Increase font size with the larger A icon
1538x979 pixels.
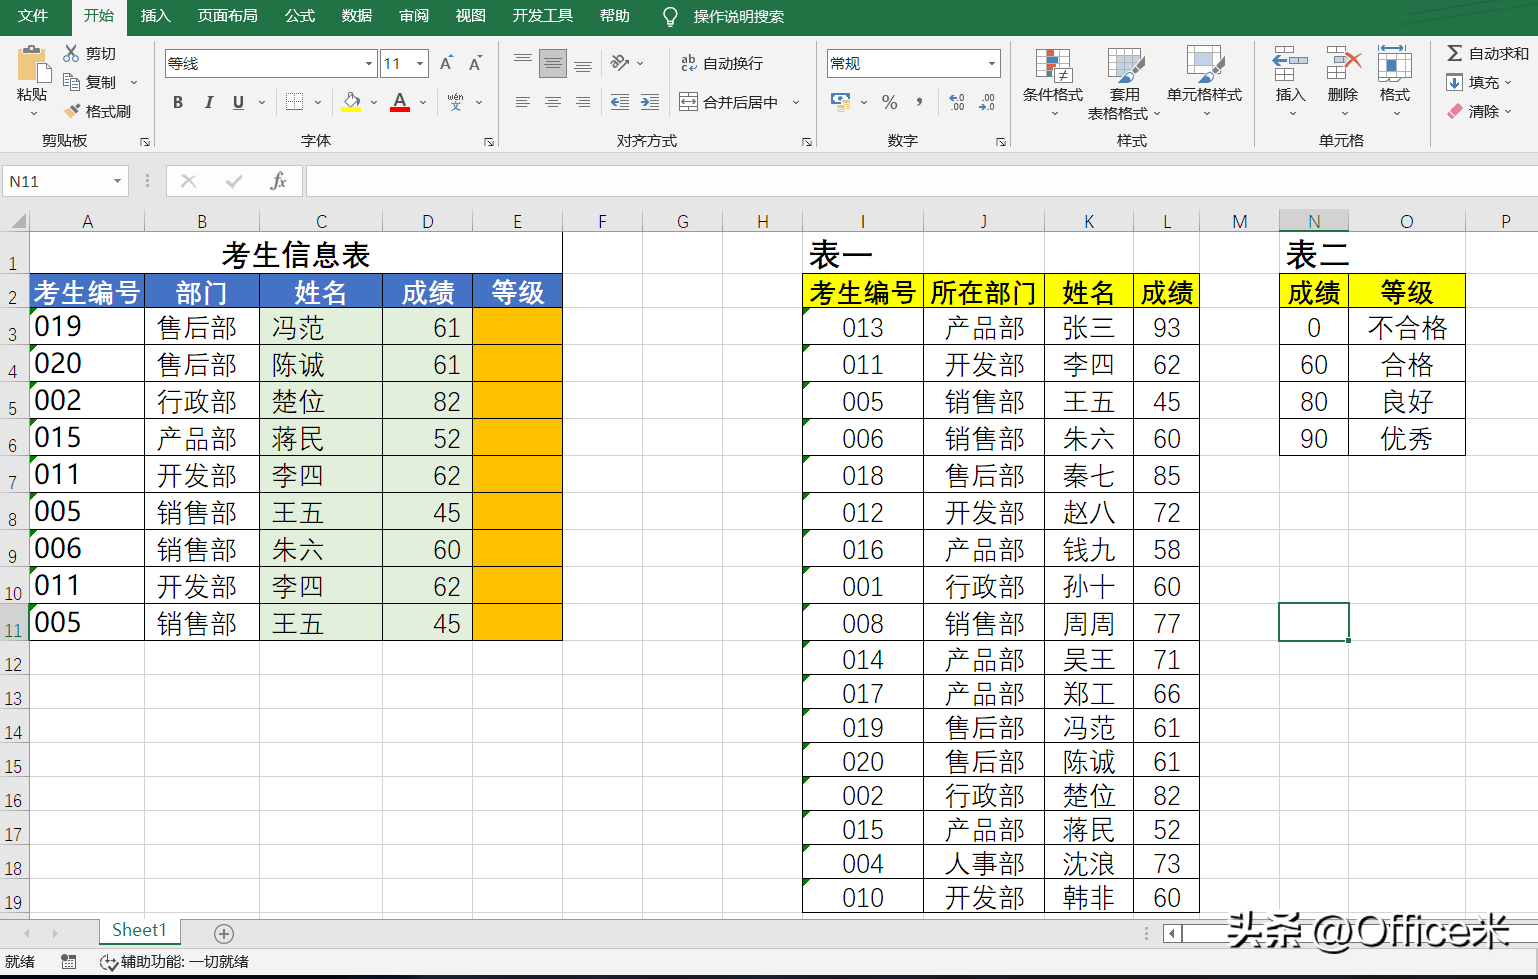point(446,63)
